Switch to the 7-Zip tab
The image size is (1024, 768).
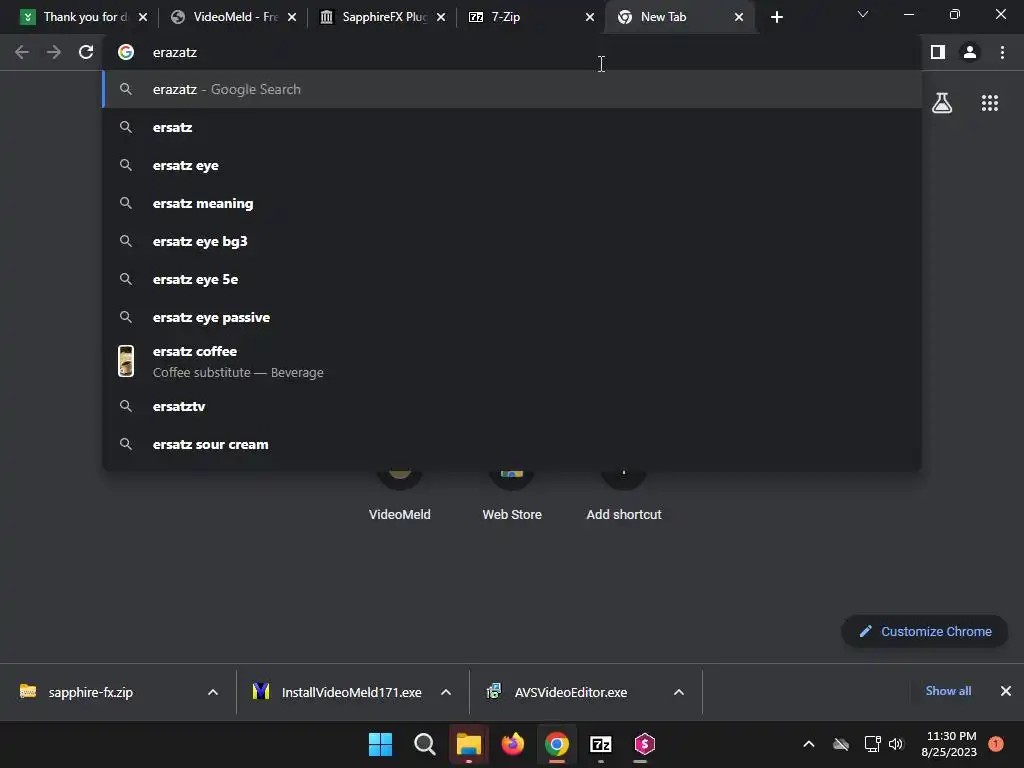coord(530,17)
